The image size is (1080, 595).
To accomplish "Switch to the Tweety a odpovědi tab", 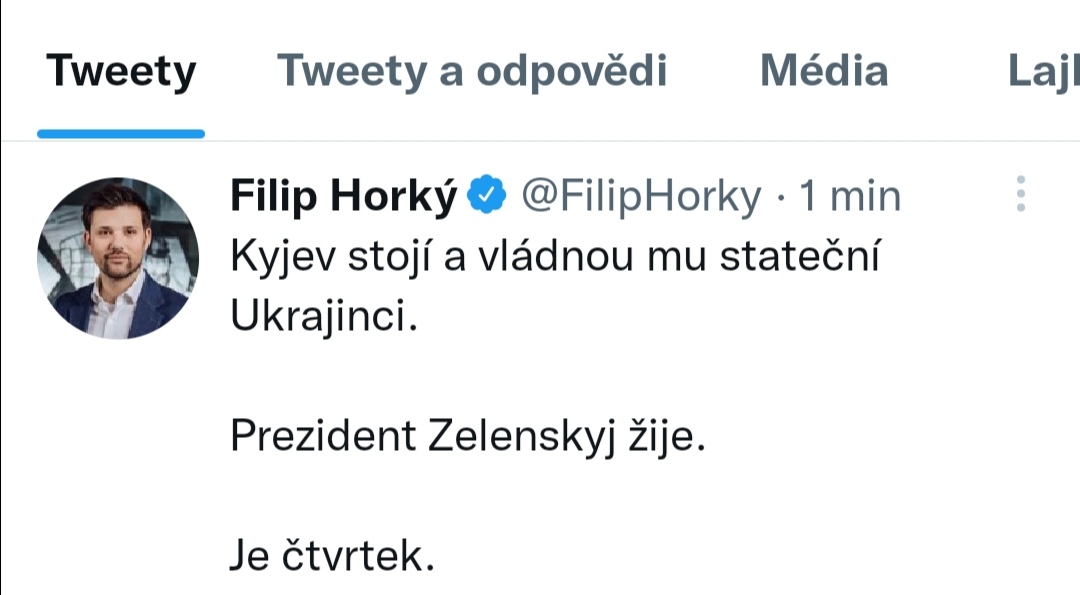I will click(472, 72).
